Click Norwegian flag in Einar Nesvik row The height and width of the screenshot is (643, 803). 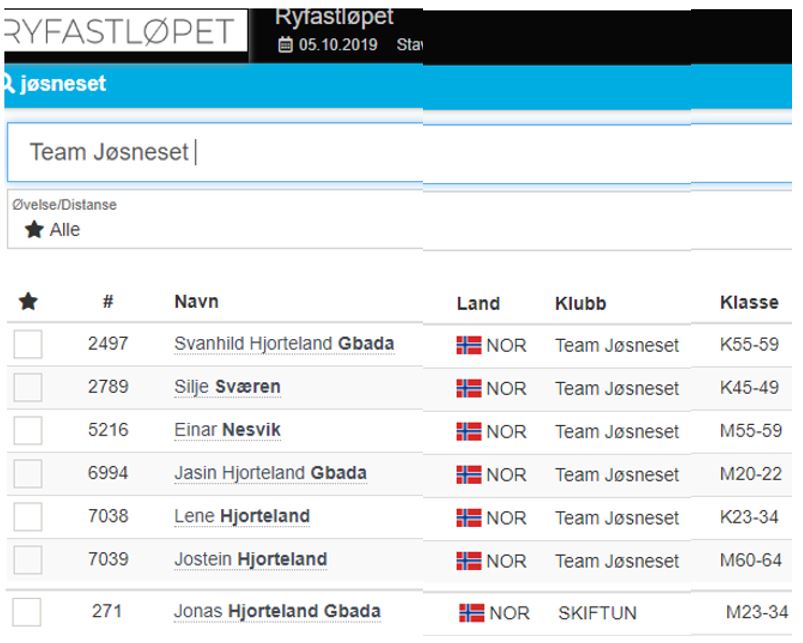469,431
